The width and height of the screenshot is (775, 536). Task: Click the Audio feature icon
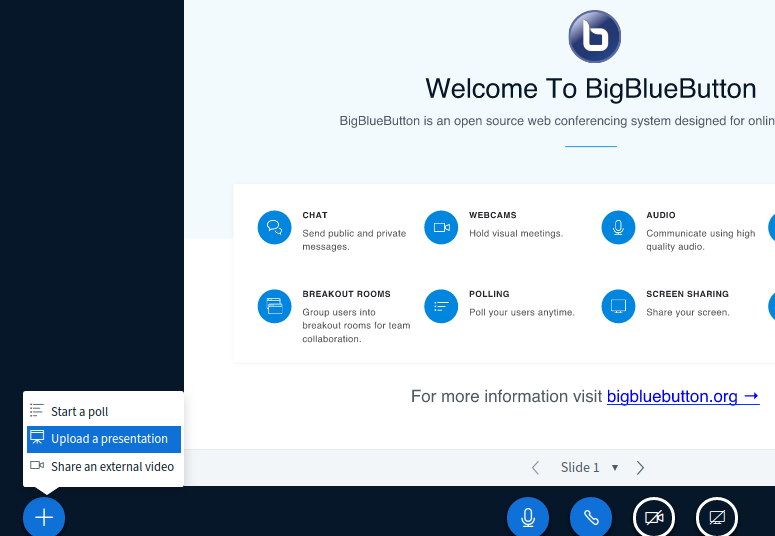618,227
